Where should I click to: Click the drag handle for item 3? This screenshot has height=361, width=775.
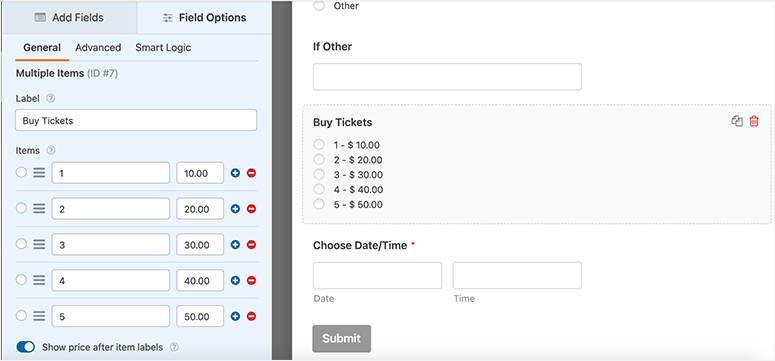40,245
